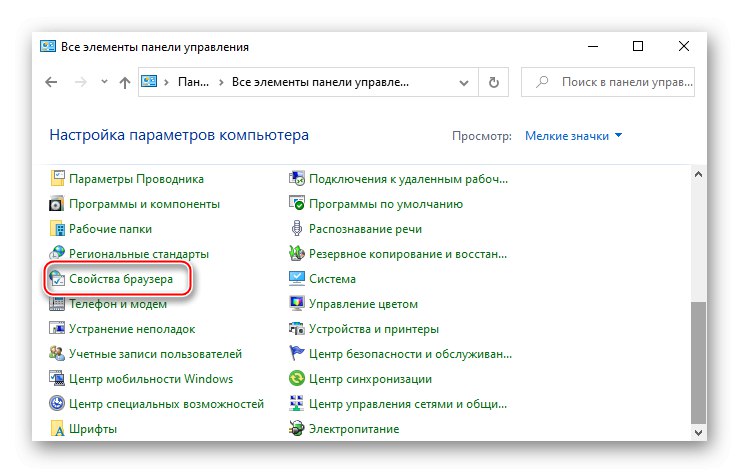Open the Центр безопасности flag icon
This screenshot has height=473, width=739.
point(296,353)
